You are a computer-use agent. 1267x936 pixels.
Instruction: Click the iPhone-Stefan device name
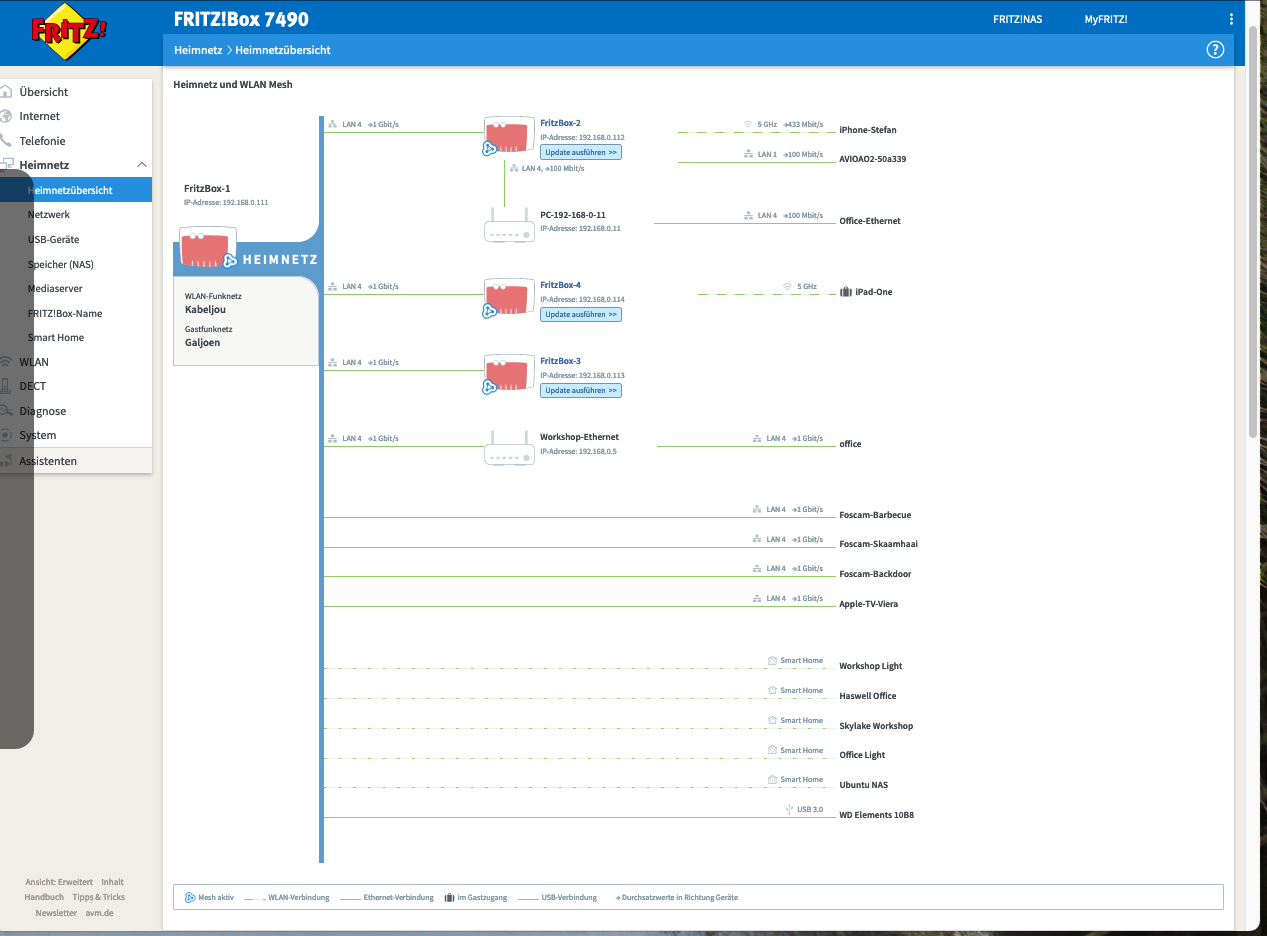point(868,130)
